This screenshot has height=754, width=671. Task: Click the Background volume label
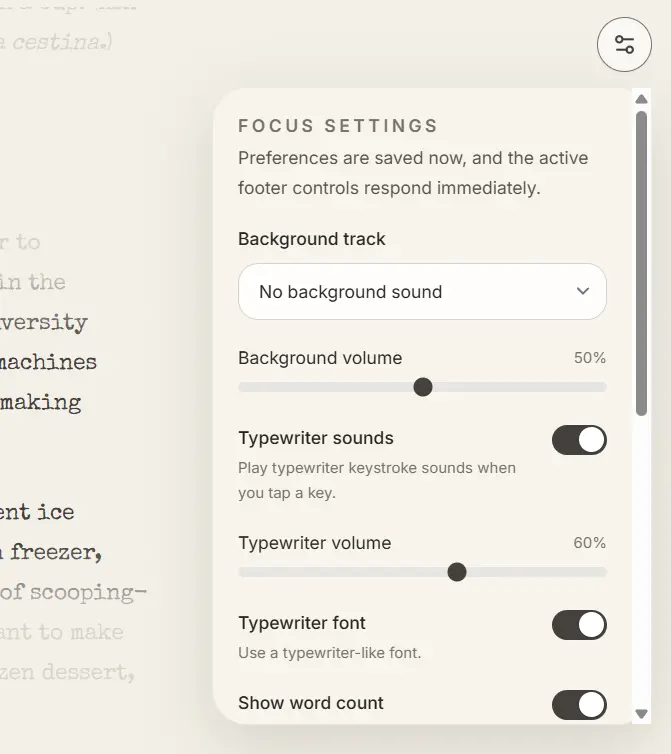click(320, 358)
